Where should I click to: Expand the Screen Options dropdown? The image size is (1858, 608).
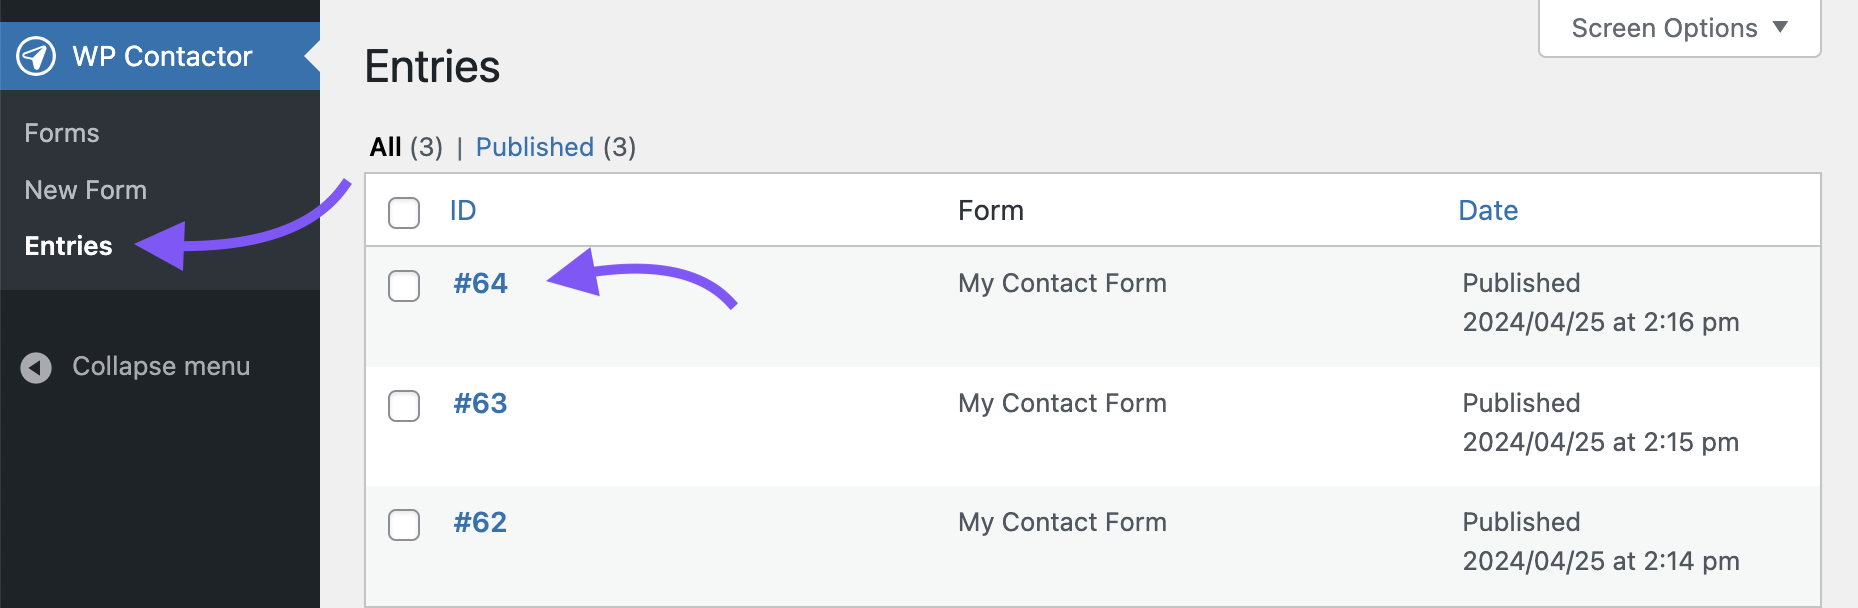1679,28
